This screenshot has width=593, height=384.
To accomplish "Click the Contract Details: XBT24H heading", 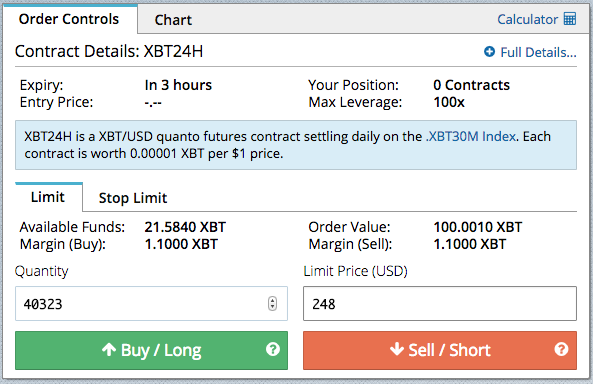I will tap(109, 51).
